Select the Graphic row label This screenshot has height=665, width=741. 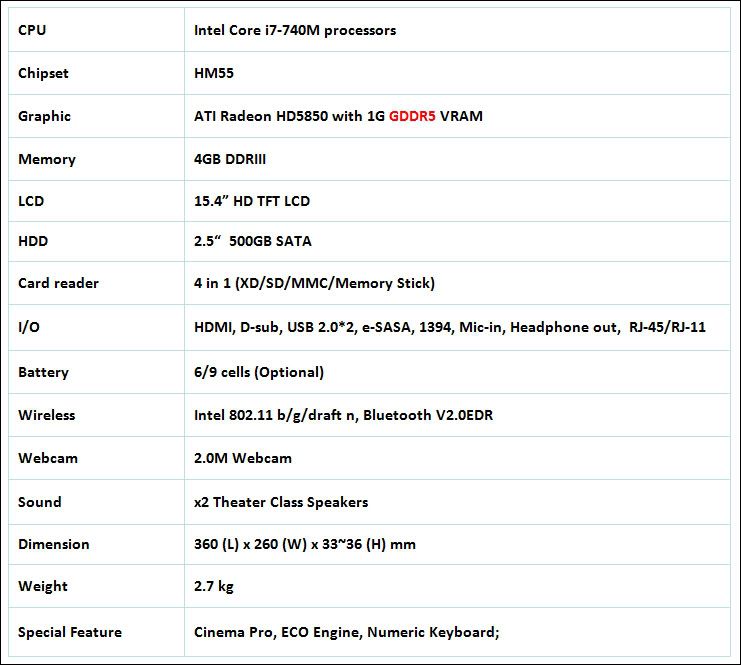pos(44,116)
